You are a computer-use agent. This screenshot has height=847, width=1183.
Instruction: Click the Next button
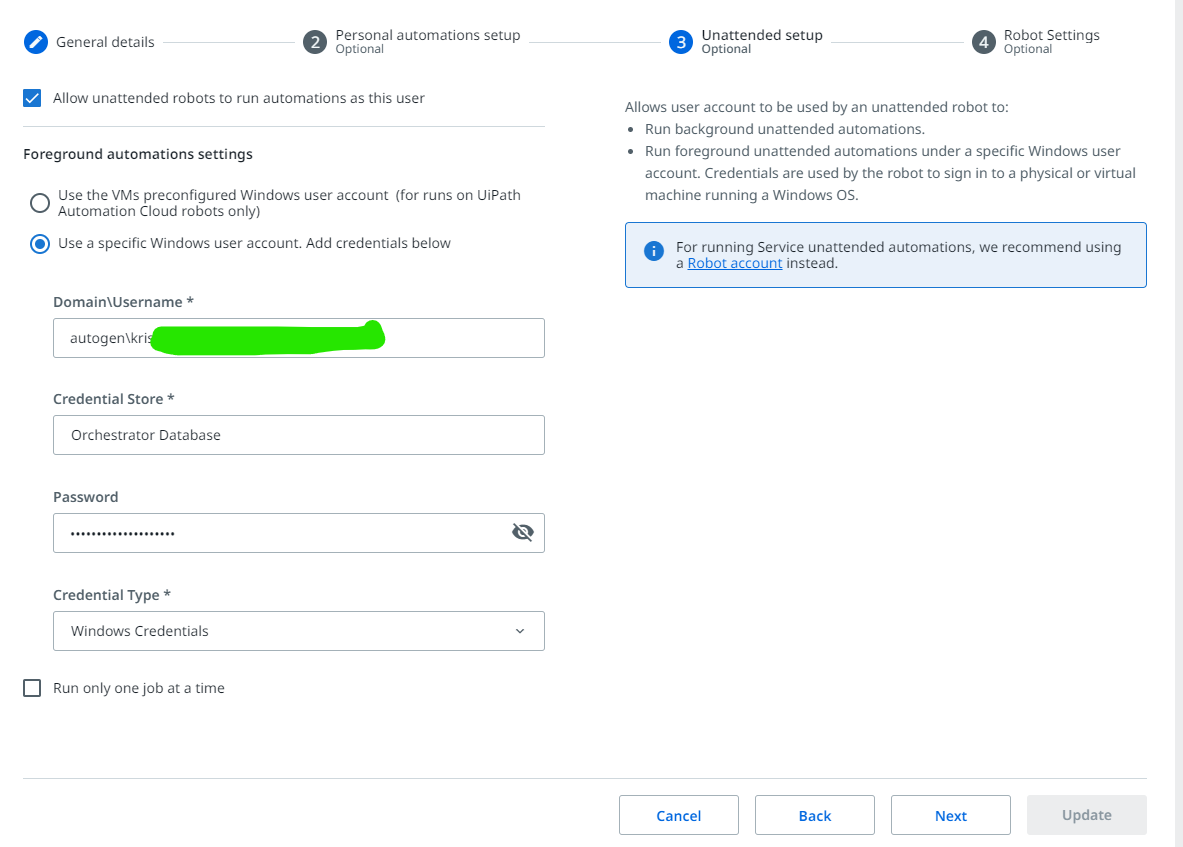950,815
